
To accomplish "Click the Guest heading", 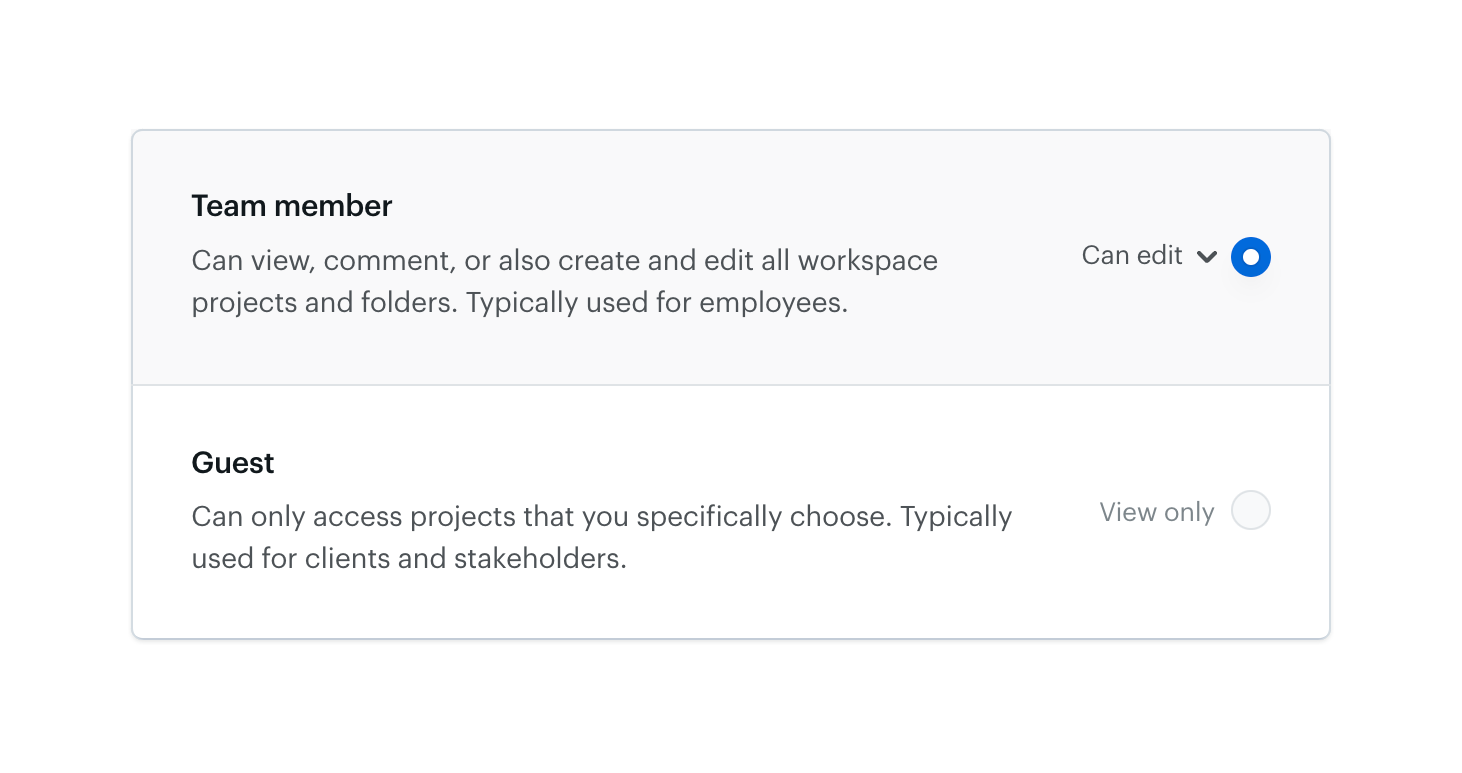I will (232, 462).
